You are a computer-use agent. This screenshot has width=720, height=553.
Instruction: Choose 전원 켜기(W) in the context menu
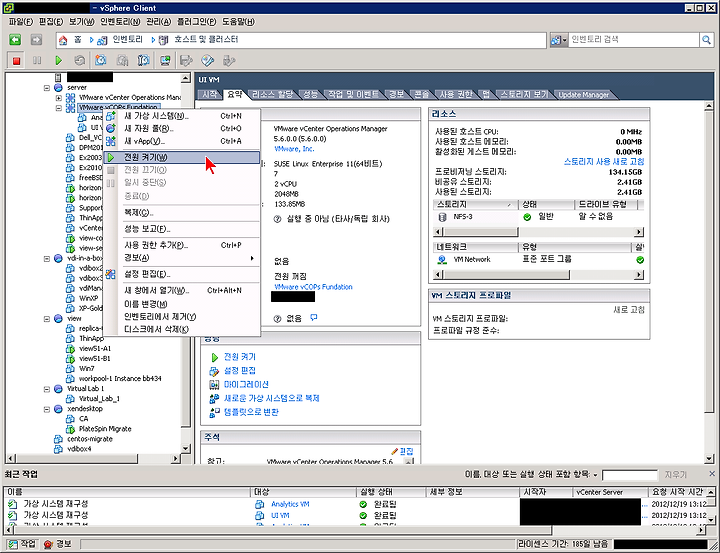(182, 158)
